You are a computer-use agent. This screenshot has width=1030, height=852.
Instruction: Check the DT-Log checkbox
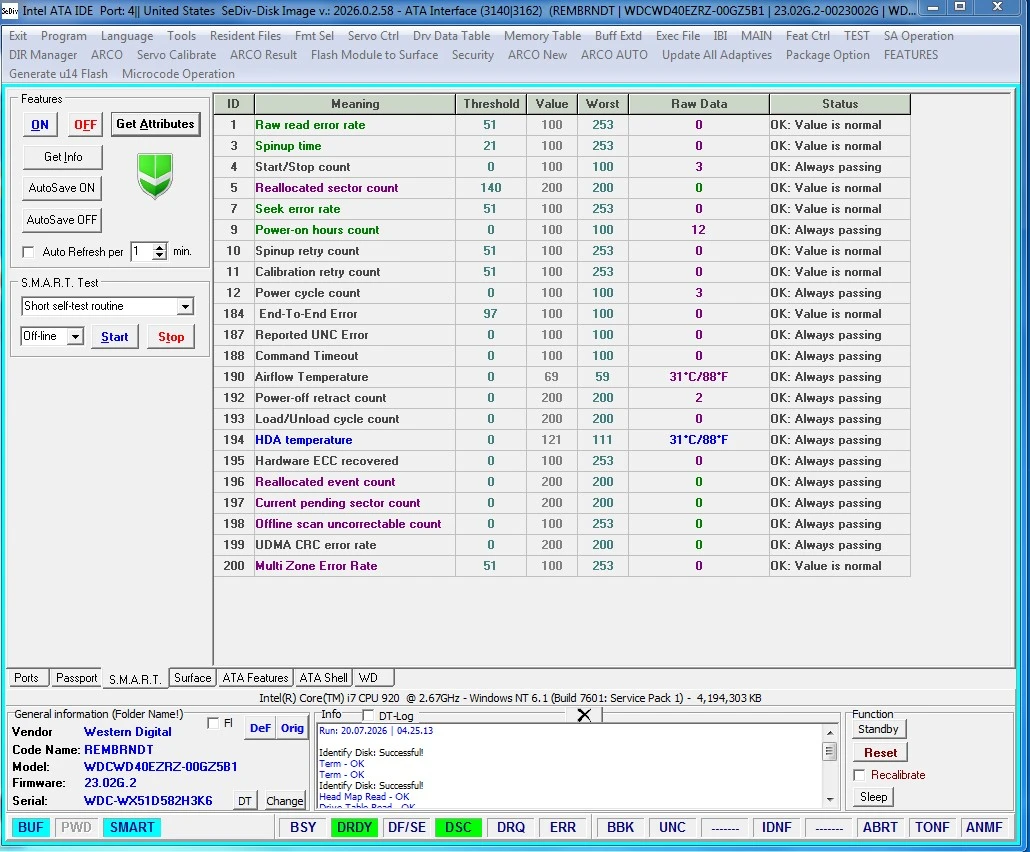[x=368, y=715]
